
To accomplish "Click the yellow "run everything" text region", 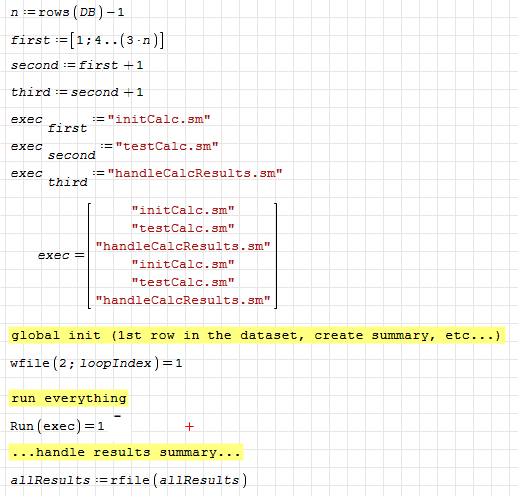I will tap(69, 398).
